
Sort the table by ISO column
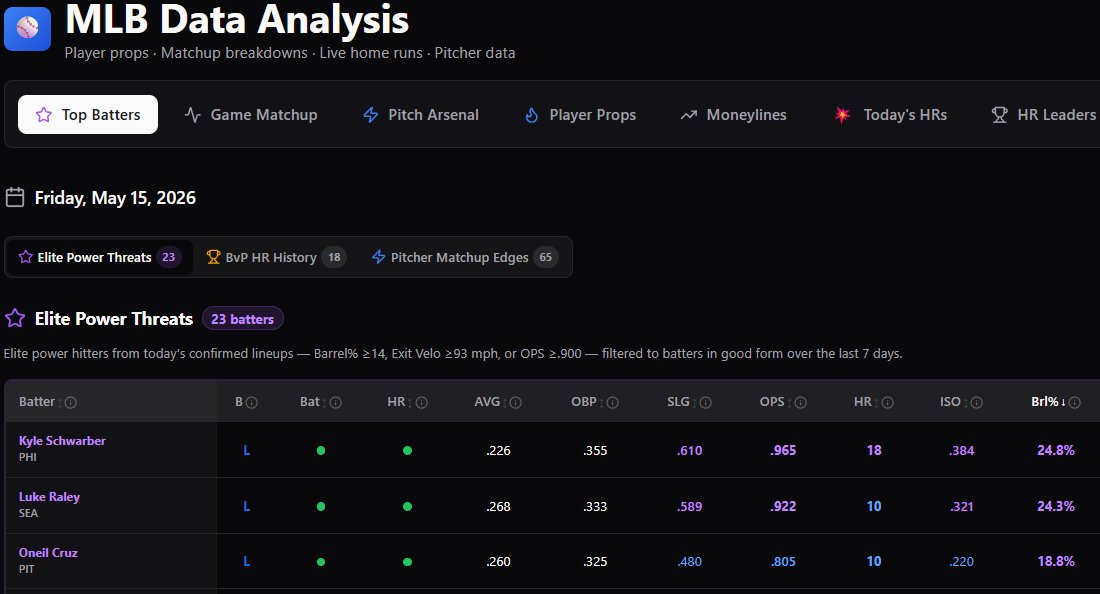click(x=954, y=402)
